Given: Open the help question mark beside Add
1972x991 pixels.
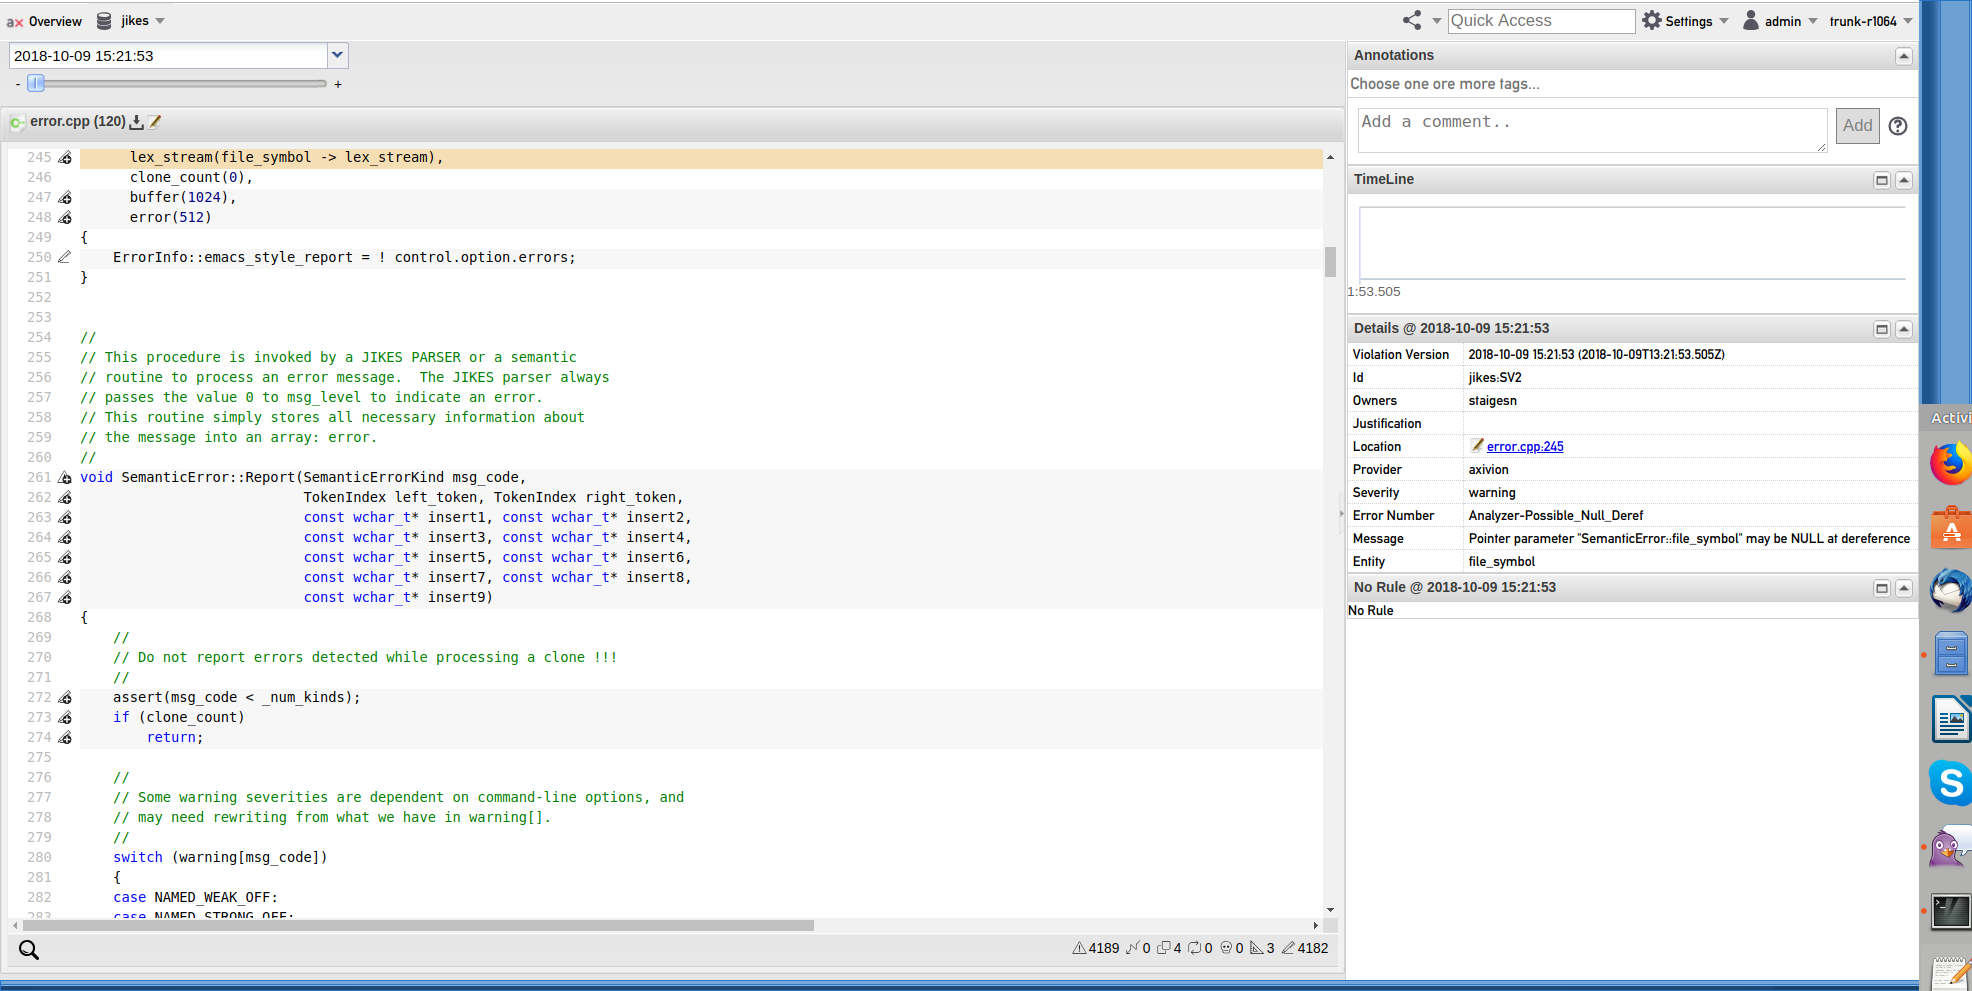Looking at the screenshot, I should [1898, 126].
